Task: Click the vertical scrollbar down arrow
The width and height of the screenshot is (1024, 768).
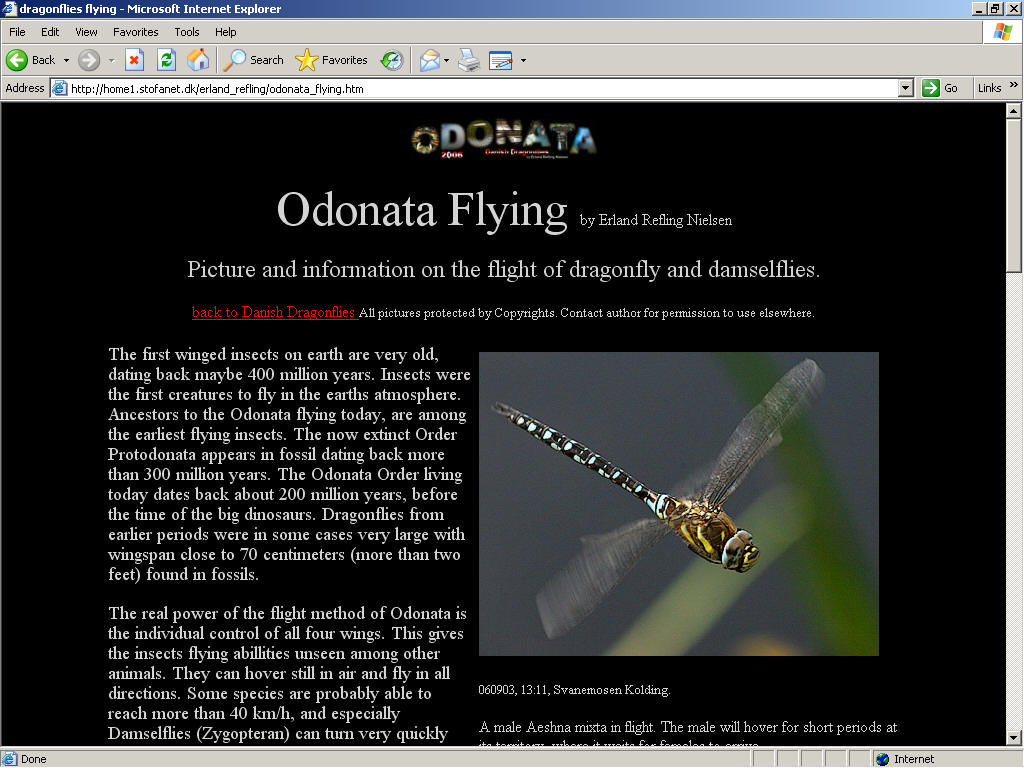Action: coord(1012,736)
